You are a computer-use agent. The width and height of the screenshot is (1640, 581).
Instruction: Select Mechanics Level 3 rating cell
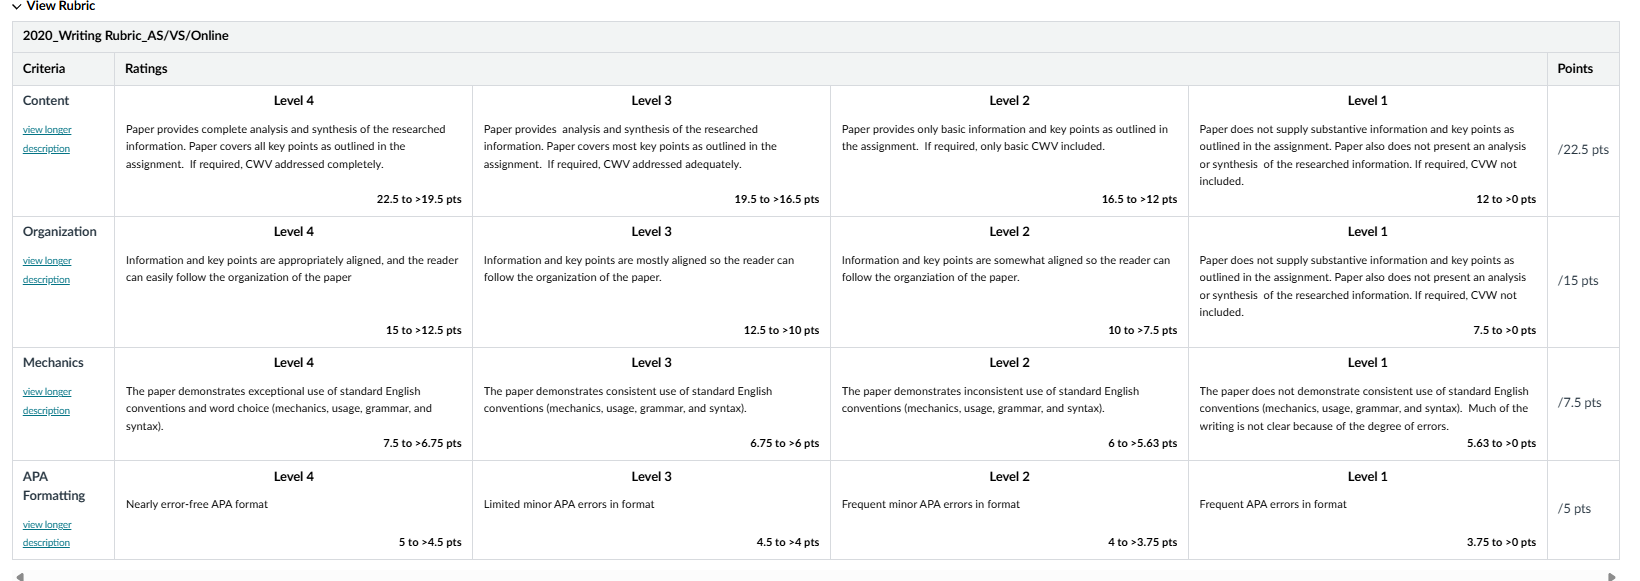click(x=652, y=404)
